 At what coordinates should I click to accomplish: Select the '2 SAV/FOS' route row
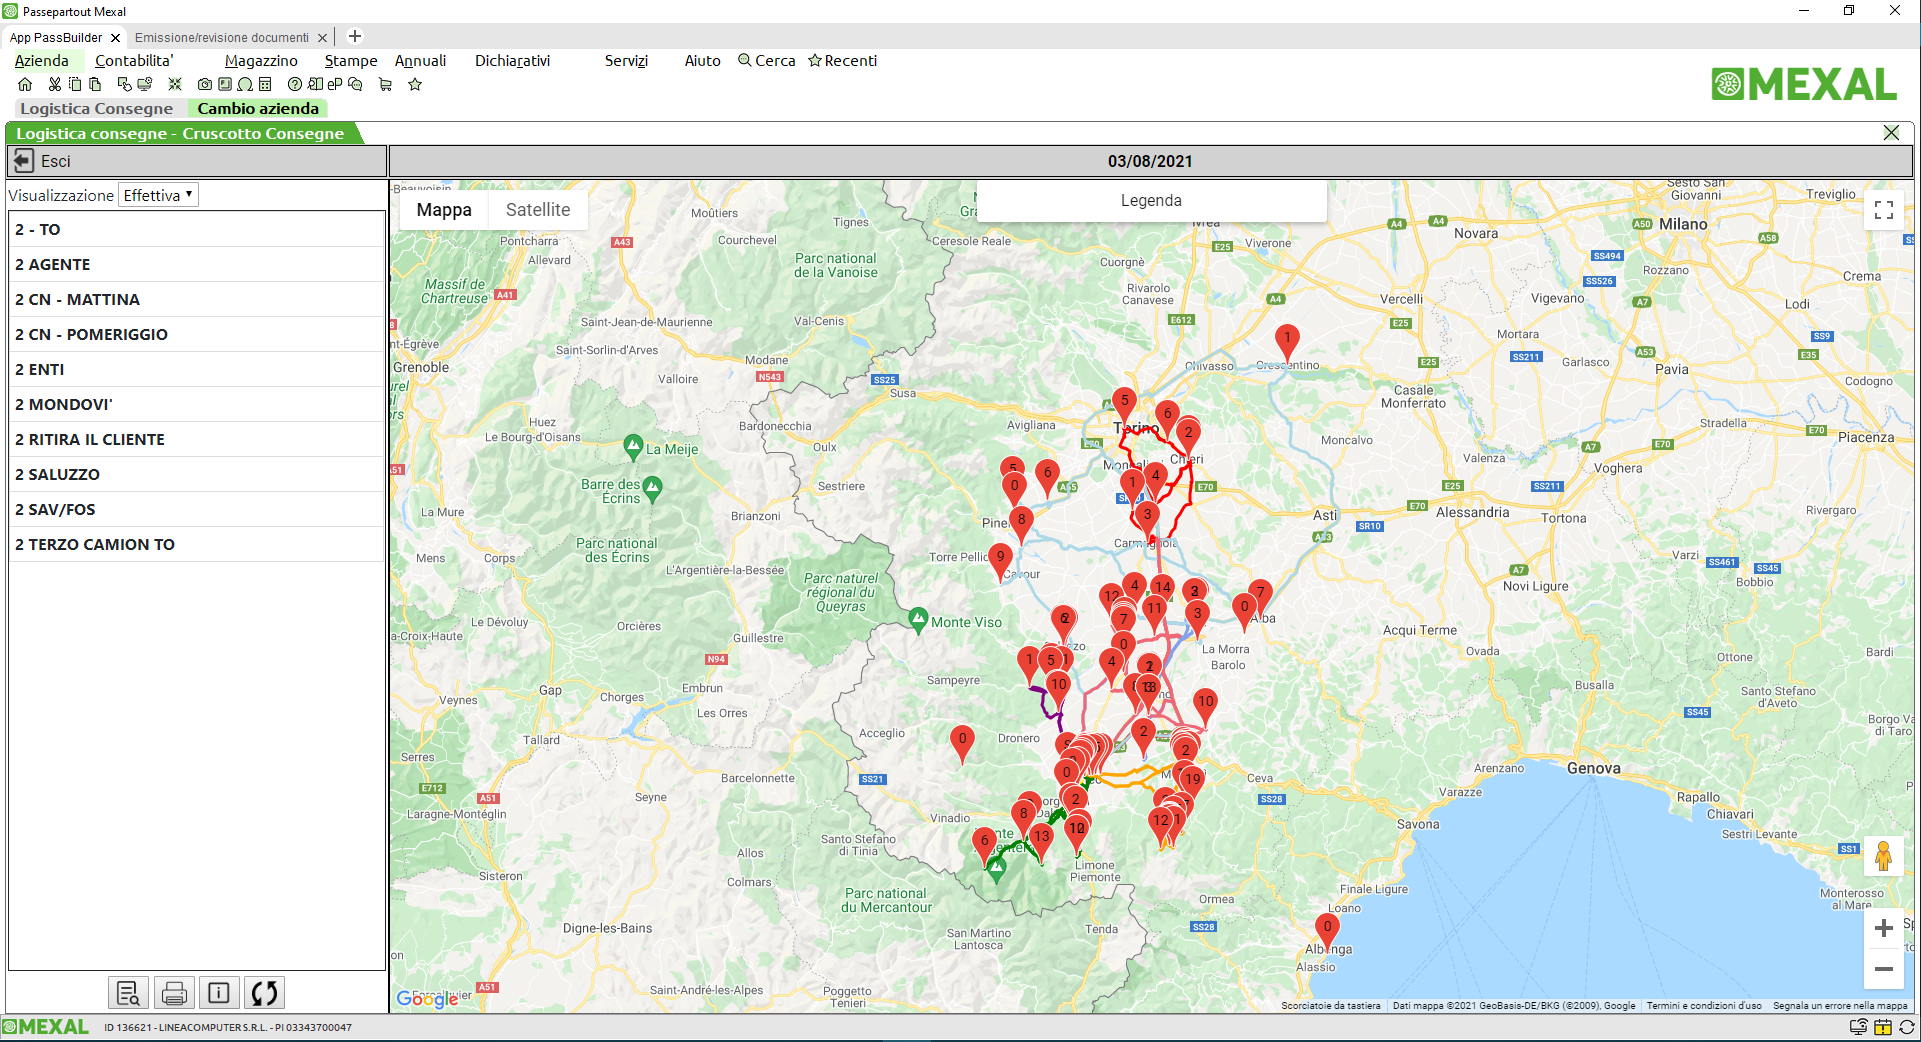(197, 509)
